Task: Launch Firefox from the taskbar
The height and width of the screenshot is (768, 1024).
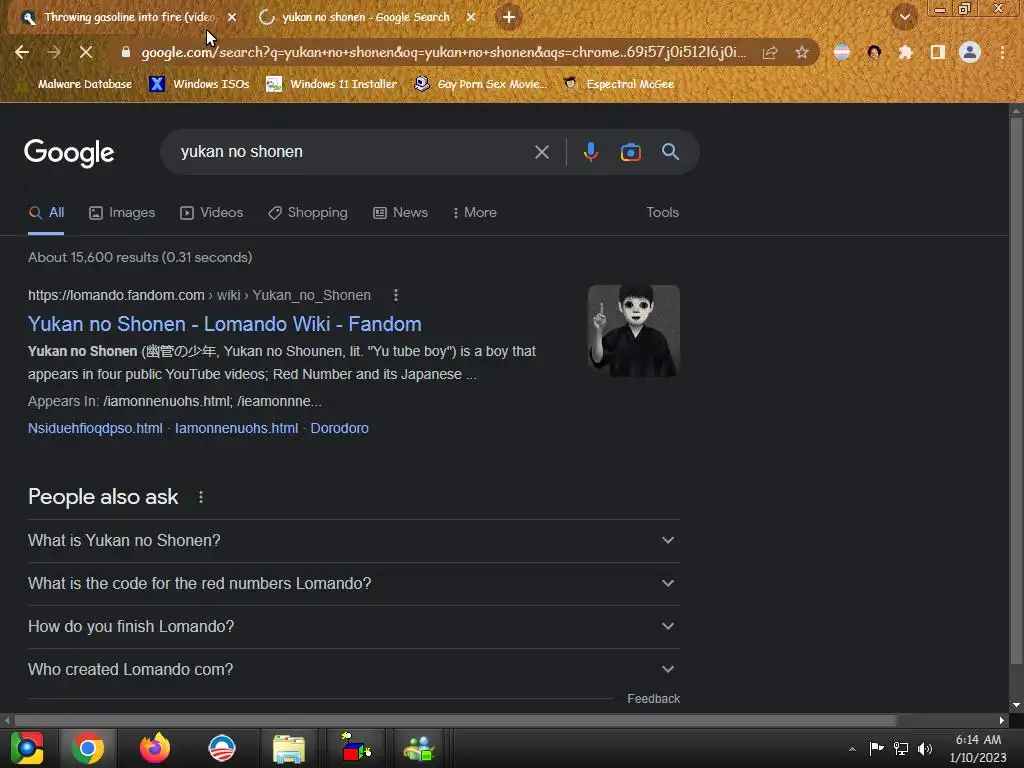Action: click(x=155, y=748)
